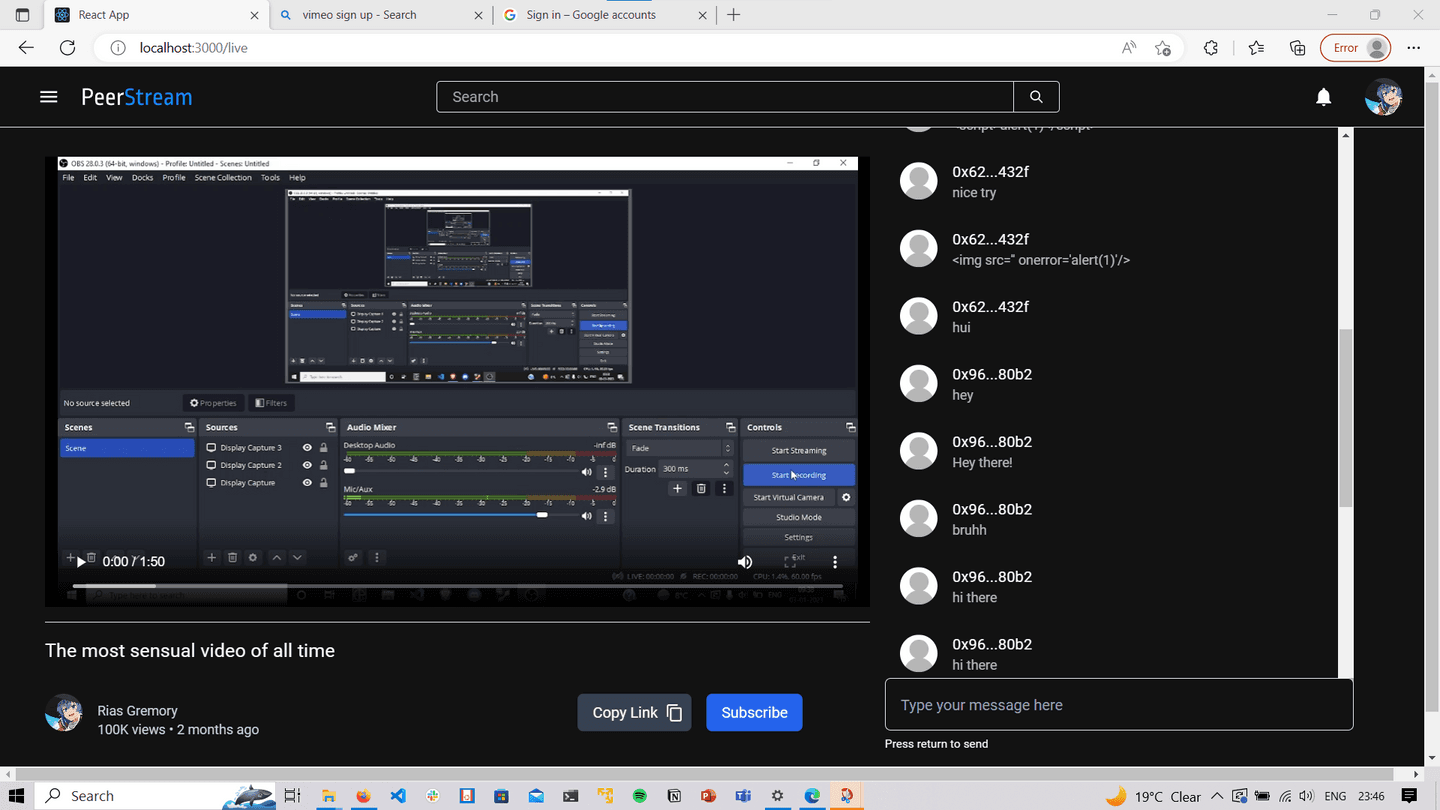Refresh the page
This screenshot has width=1440, height=810.
[67, 48]
